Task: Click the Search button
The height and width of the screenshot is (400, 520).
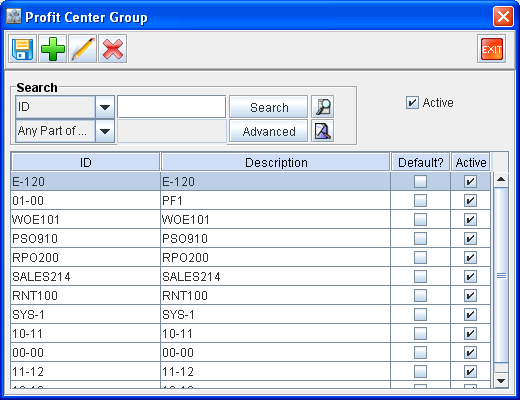Action: click(269, 107)
